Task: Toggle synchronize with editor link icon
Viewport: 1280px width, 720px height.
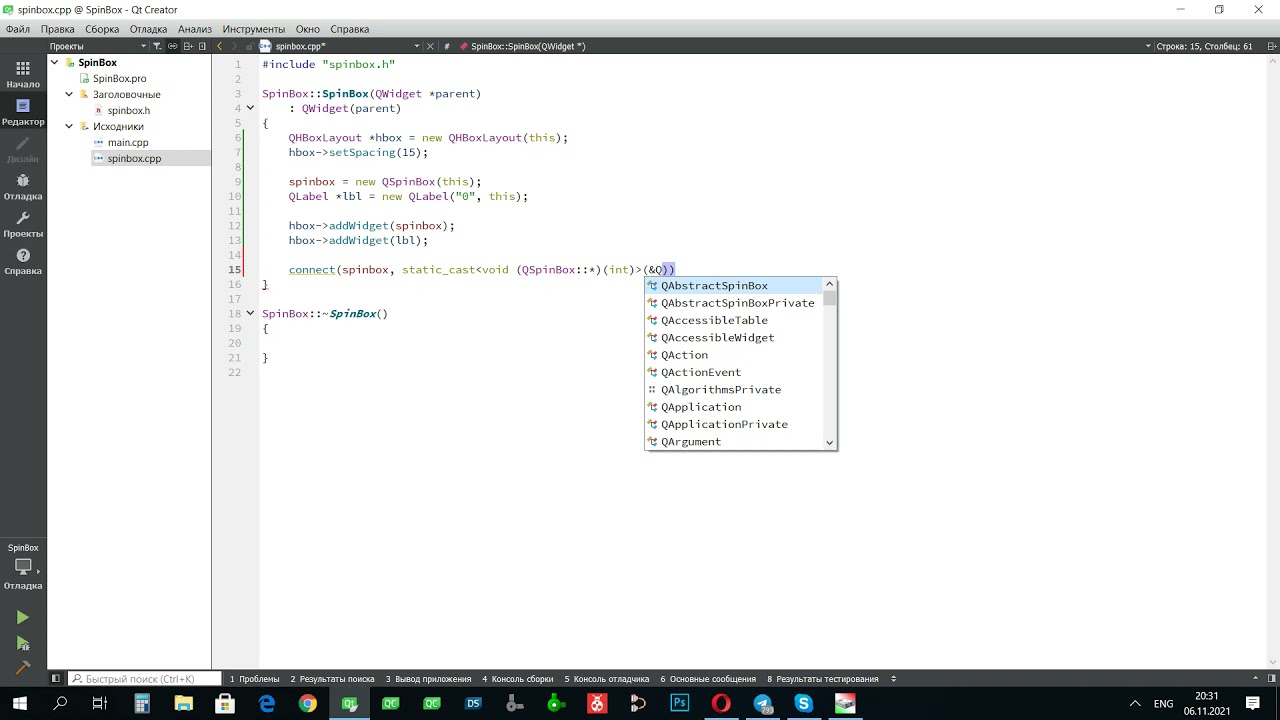Action: coord(173,46)
